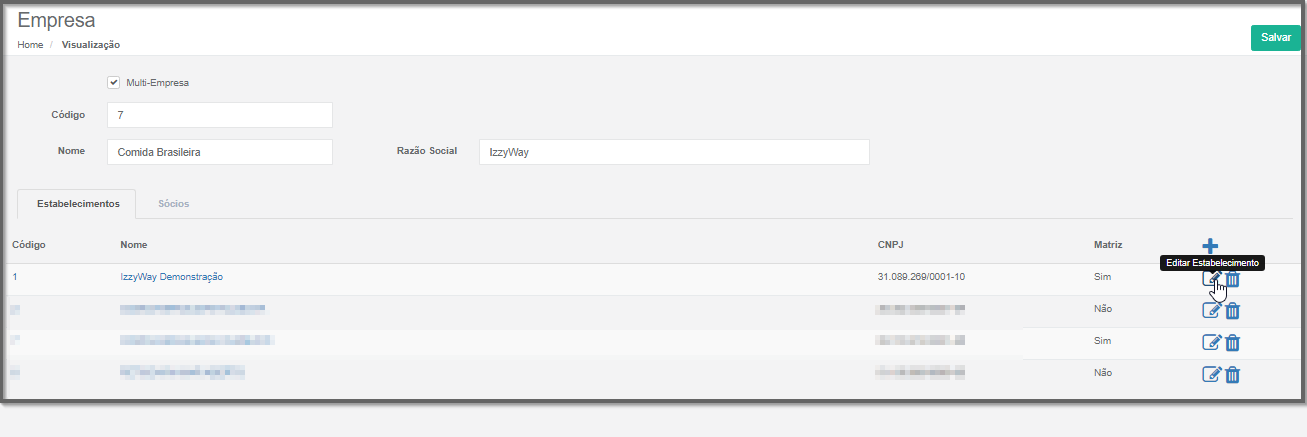
Task: Edit the last establishment row
Action: click(x=1211, y=374)
